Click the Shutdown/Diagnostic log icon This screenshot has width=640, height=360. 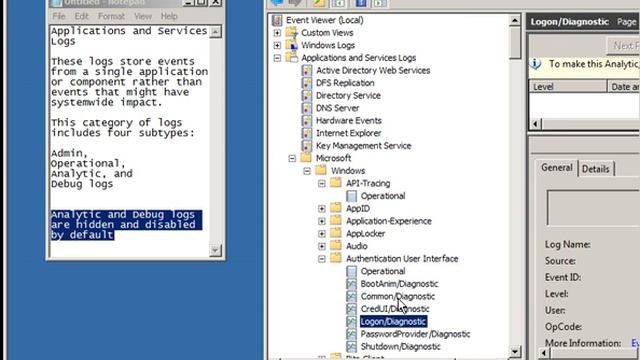351,347
